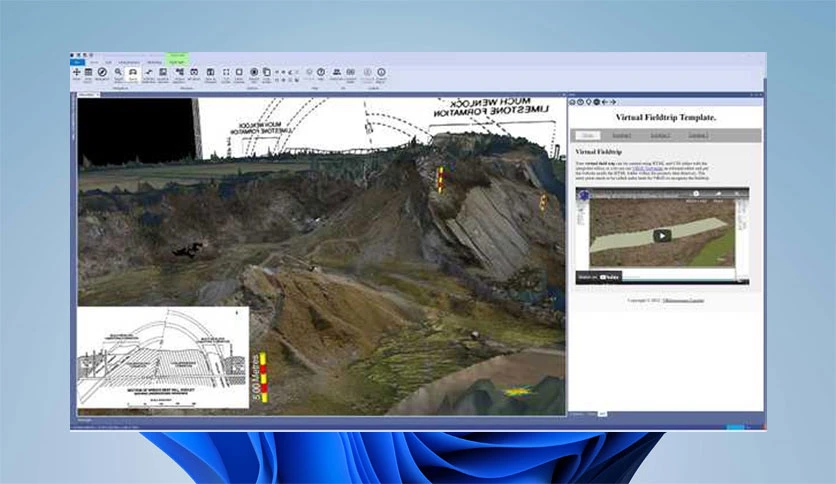Image resolution: width=836 pixels, height=484 pixels.
Task: Click the line graph icon in ribbon
Action: tap(149, 72)
